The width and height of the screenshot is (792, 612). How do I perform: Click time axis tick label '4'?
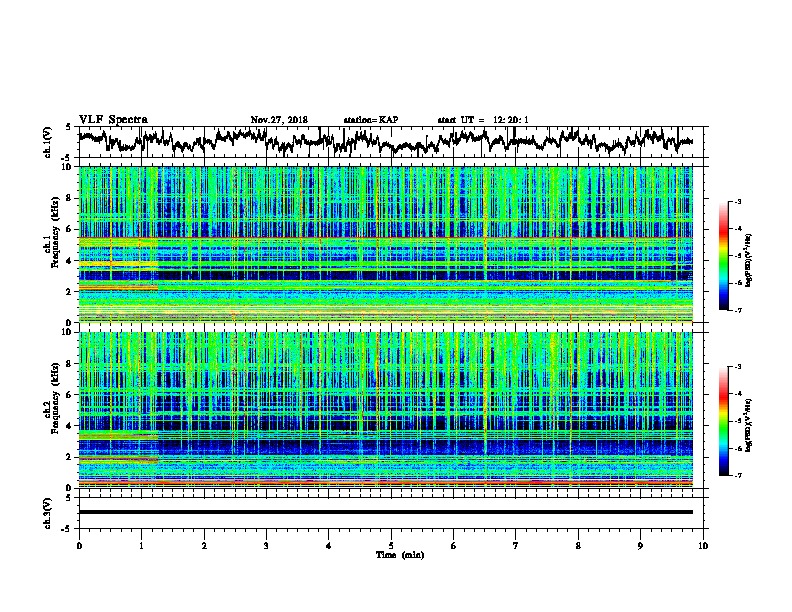[328, 546]
